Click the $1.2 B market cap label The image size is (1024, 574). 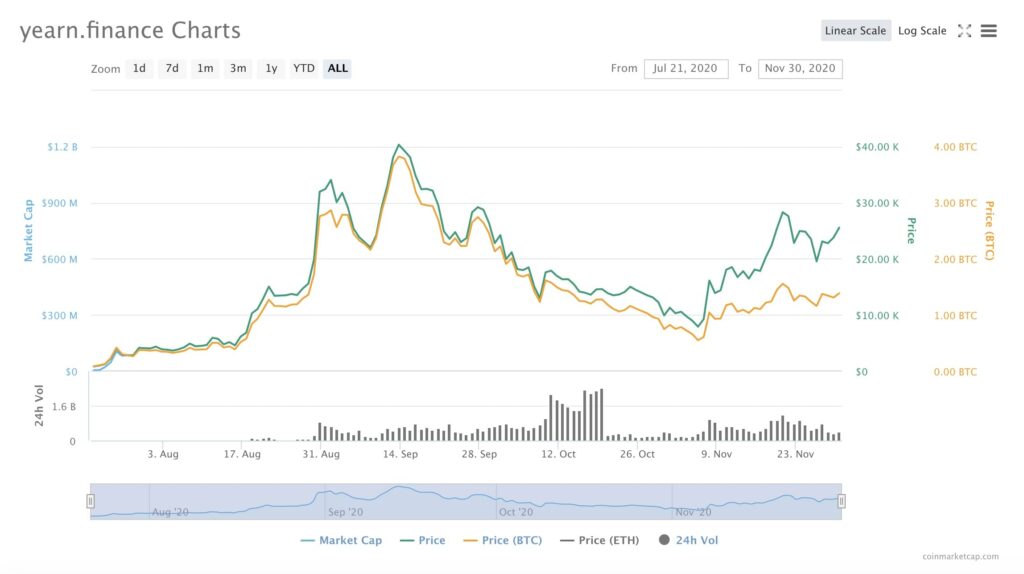click(62, 147)
